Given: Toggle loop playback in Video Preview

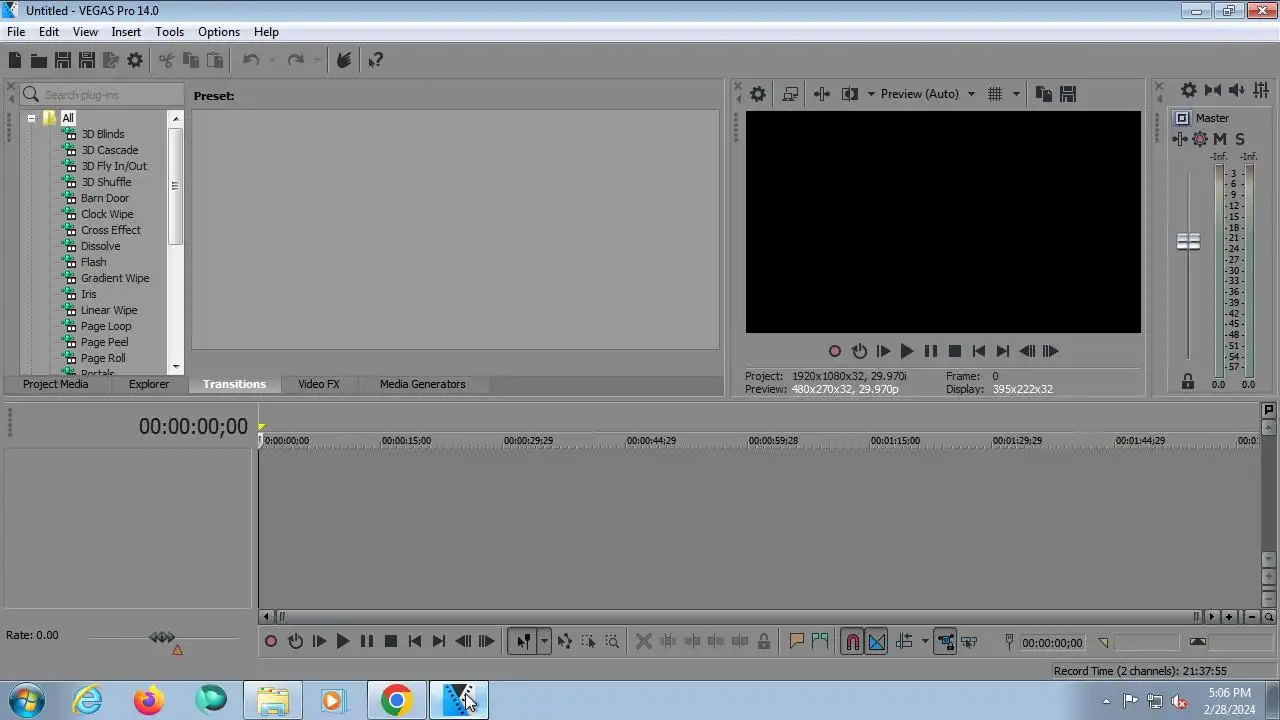Looking at the screenshot, I should (860, 351).
